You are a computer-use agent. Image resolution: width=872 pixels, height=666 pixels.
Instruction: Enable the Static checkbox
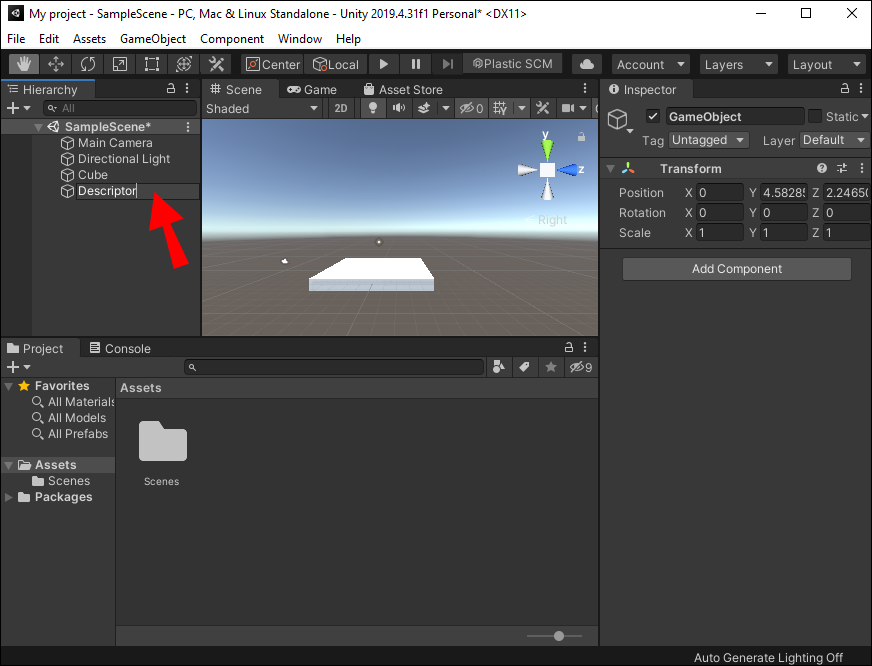815,116
